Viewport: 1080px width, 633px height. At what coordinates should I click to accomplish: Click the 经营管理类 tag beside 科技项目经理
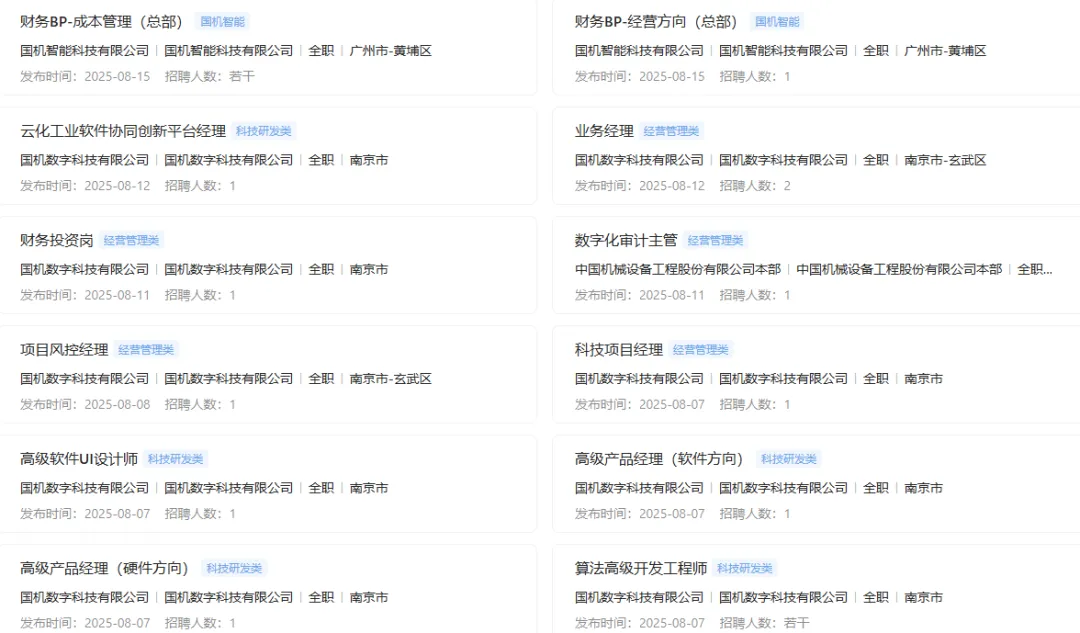[700, 350]
